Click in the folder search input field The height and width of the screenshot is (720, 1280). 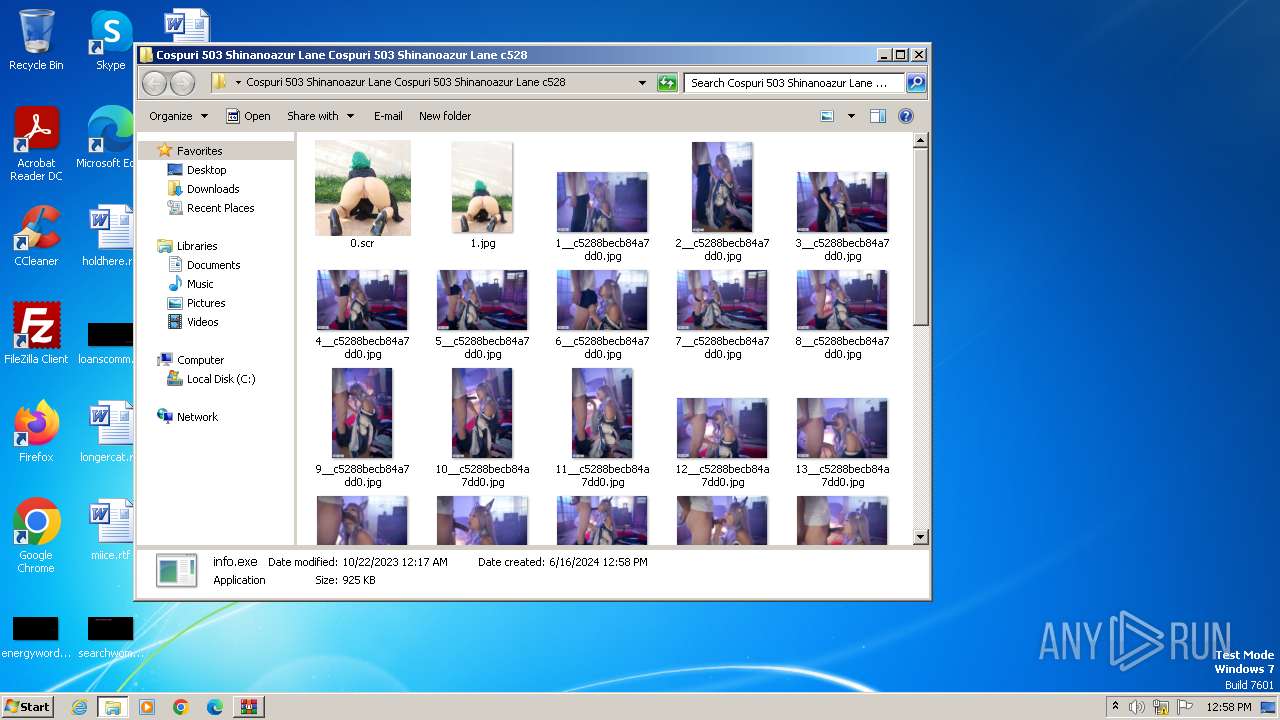[795, 83]
